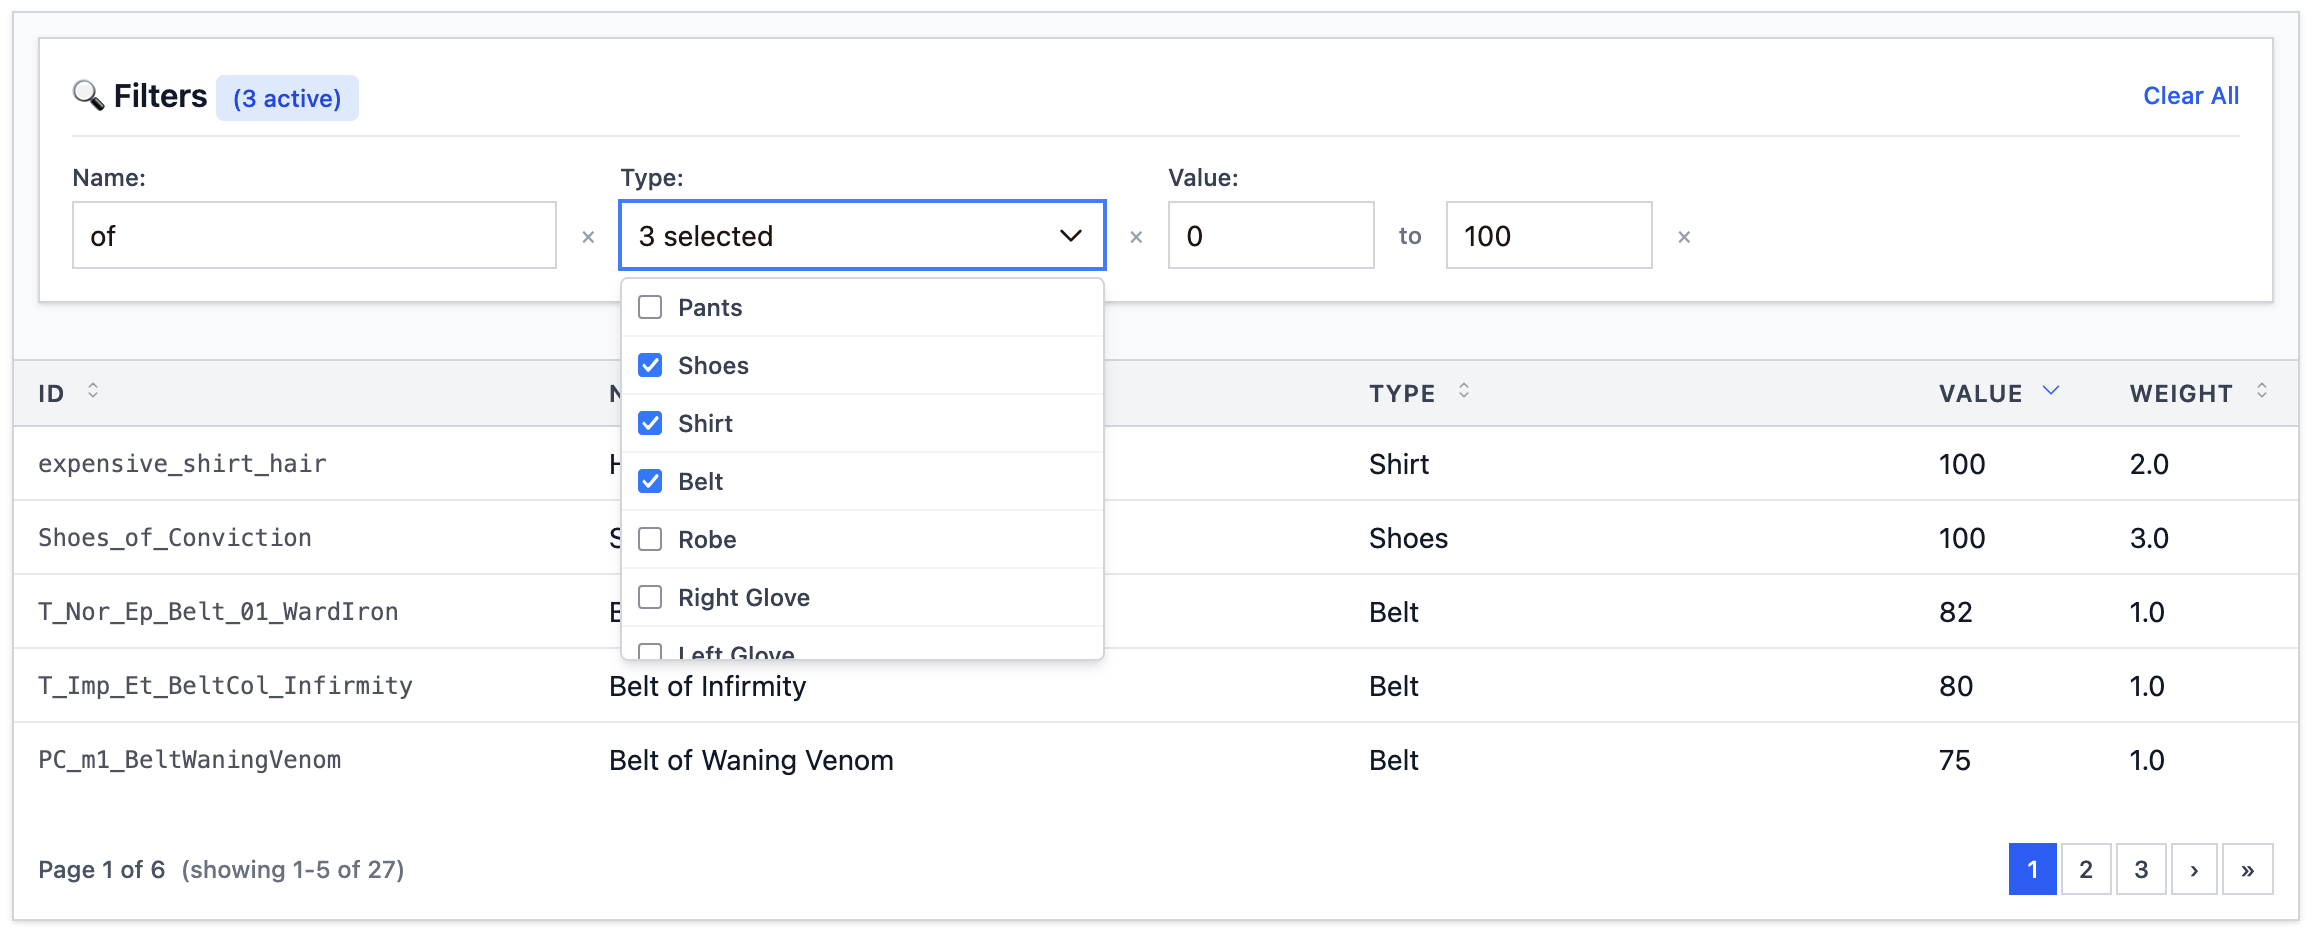Go to page 2 of results
2312x936 pixels.
2086,869
